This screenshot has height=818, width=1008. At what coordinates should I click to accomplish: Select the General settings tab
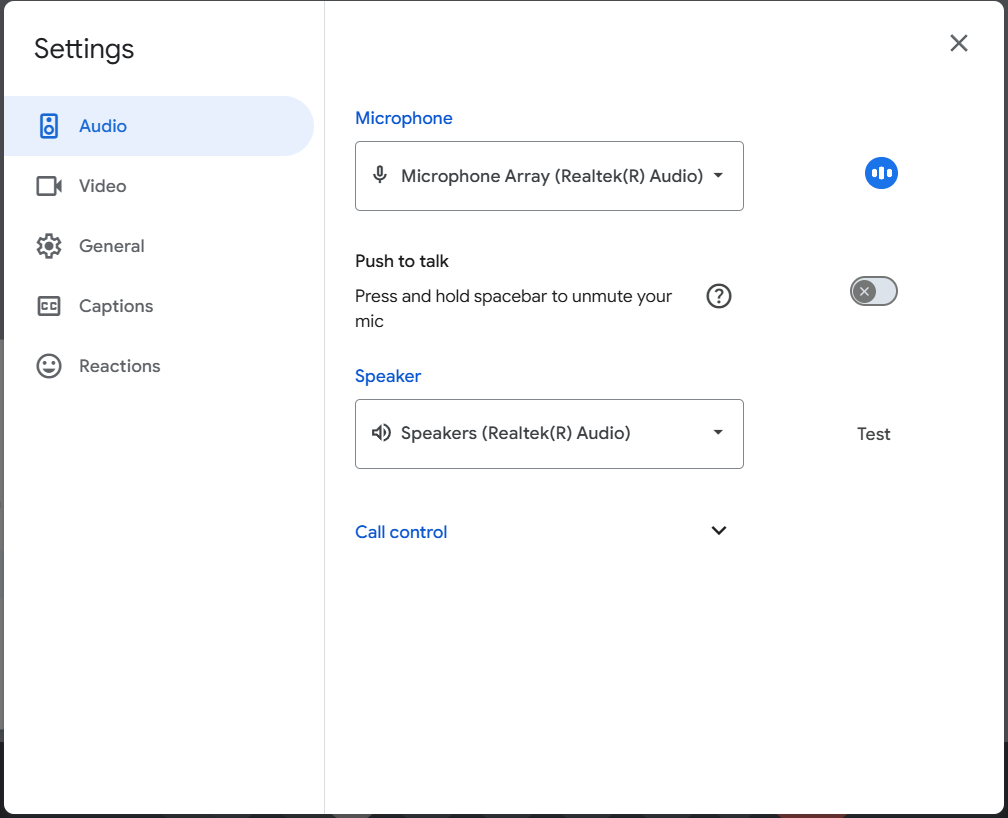(x=112, y=246)
